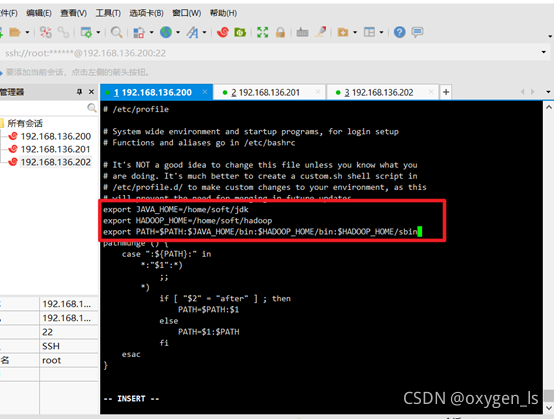Launch Xmanager via the red swirl toolbar icon

(223, 33)
